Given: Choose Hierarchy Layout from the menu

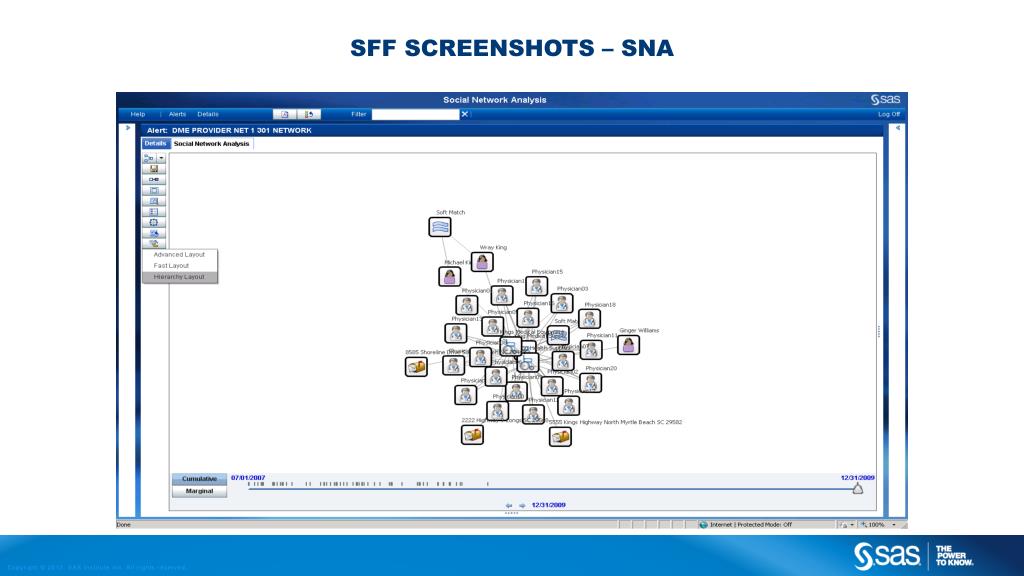Looking at the screenshot, I should (180, 277).
